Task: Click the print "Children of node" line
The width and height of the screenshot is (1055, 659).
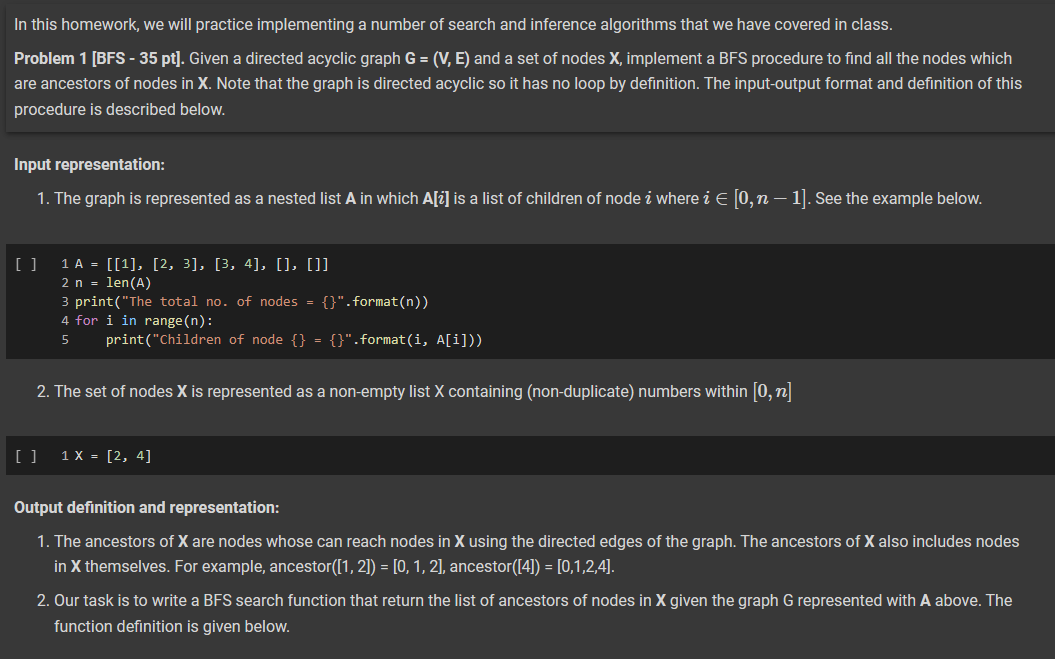Action: point(294,339)
